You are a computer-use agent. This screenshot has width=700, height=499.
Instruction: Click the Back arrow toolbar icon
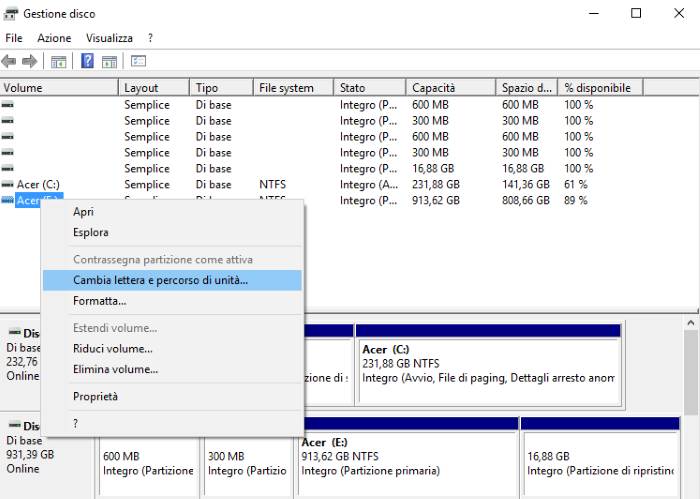(x=9, y=61)
